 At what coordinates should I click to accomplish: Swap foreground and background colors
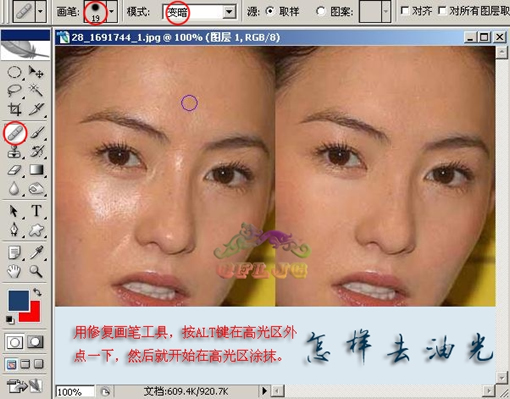37,293
